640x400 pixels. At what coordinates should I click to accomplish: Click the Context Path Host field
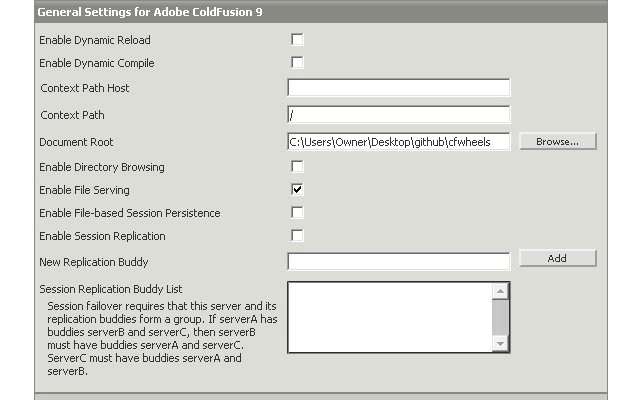click(399, 87)
